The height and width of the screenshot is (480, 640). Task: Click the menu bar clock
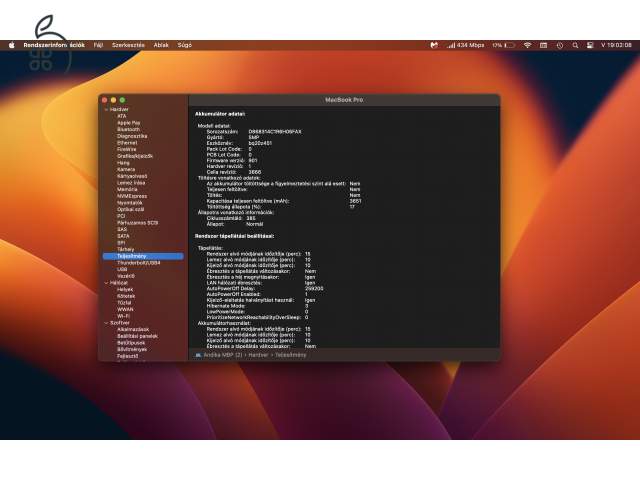[616, 45]
